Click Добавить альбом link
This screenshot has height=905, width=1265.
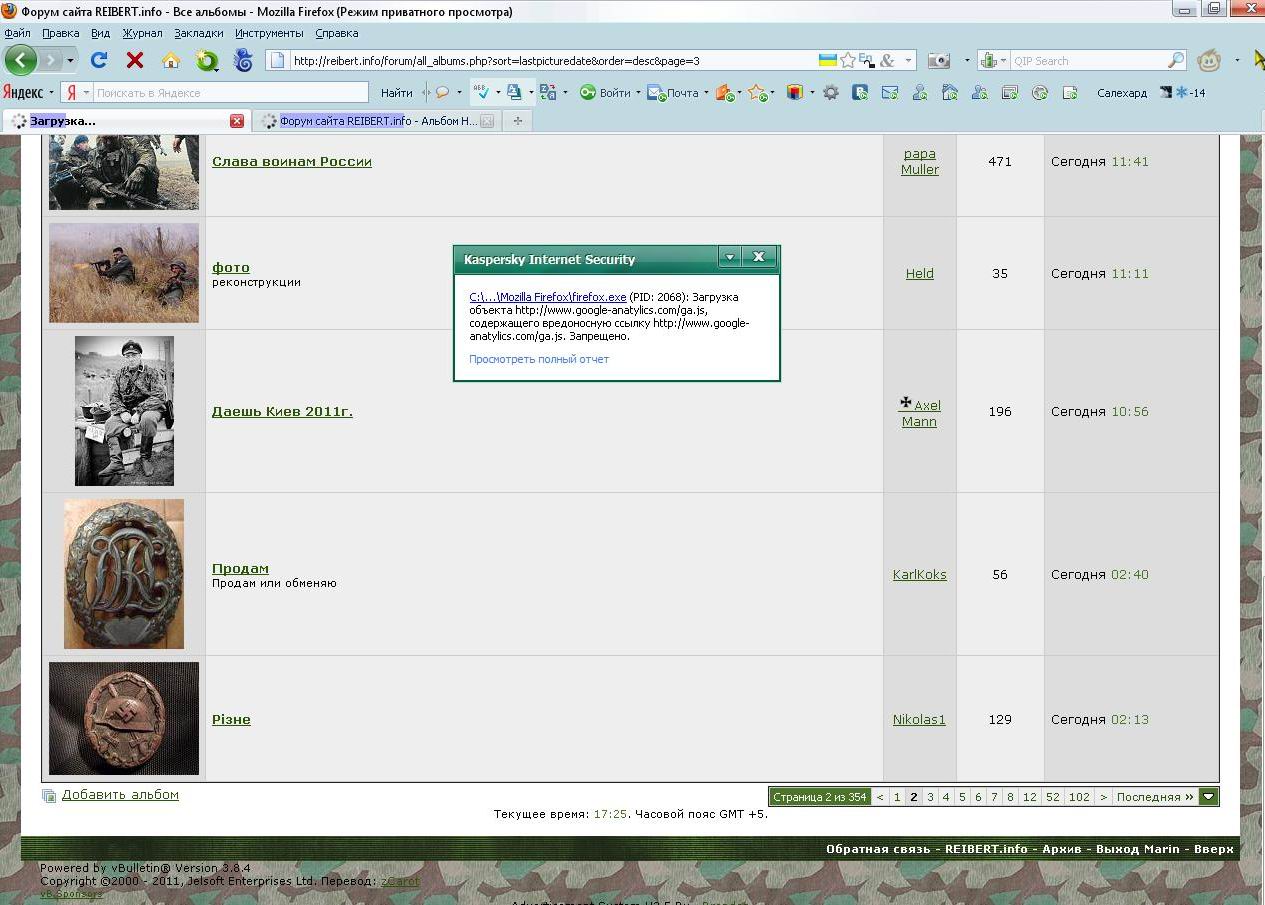click(120, 795)
